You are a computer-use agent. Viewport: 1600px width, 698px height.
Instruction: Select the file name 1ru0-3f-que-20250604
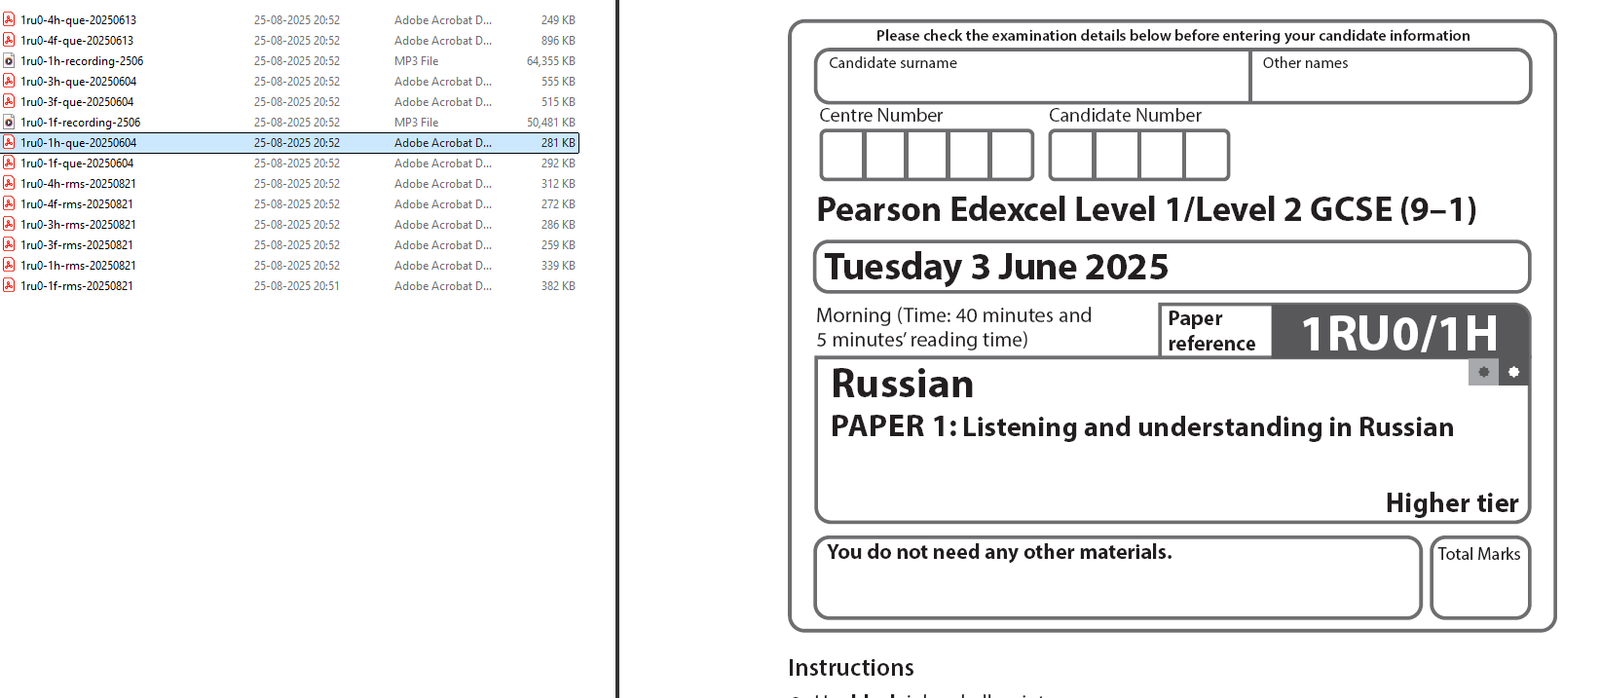77,102
